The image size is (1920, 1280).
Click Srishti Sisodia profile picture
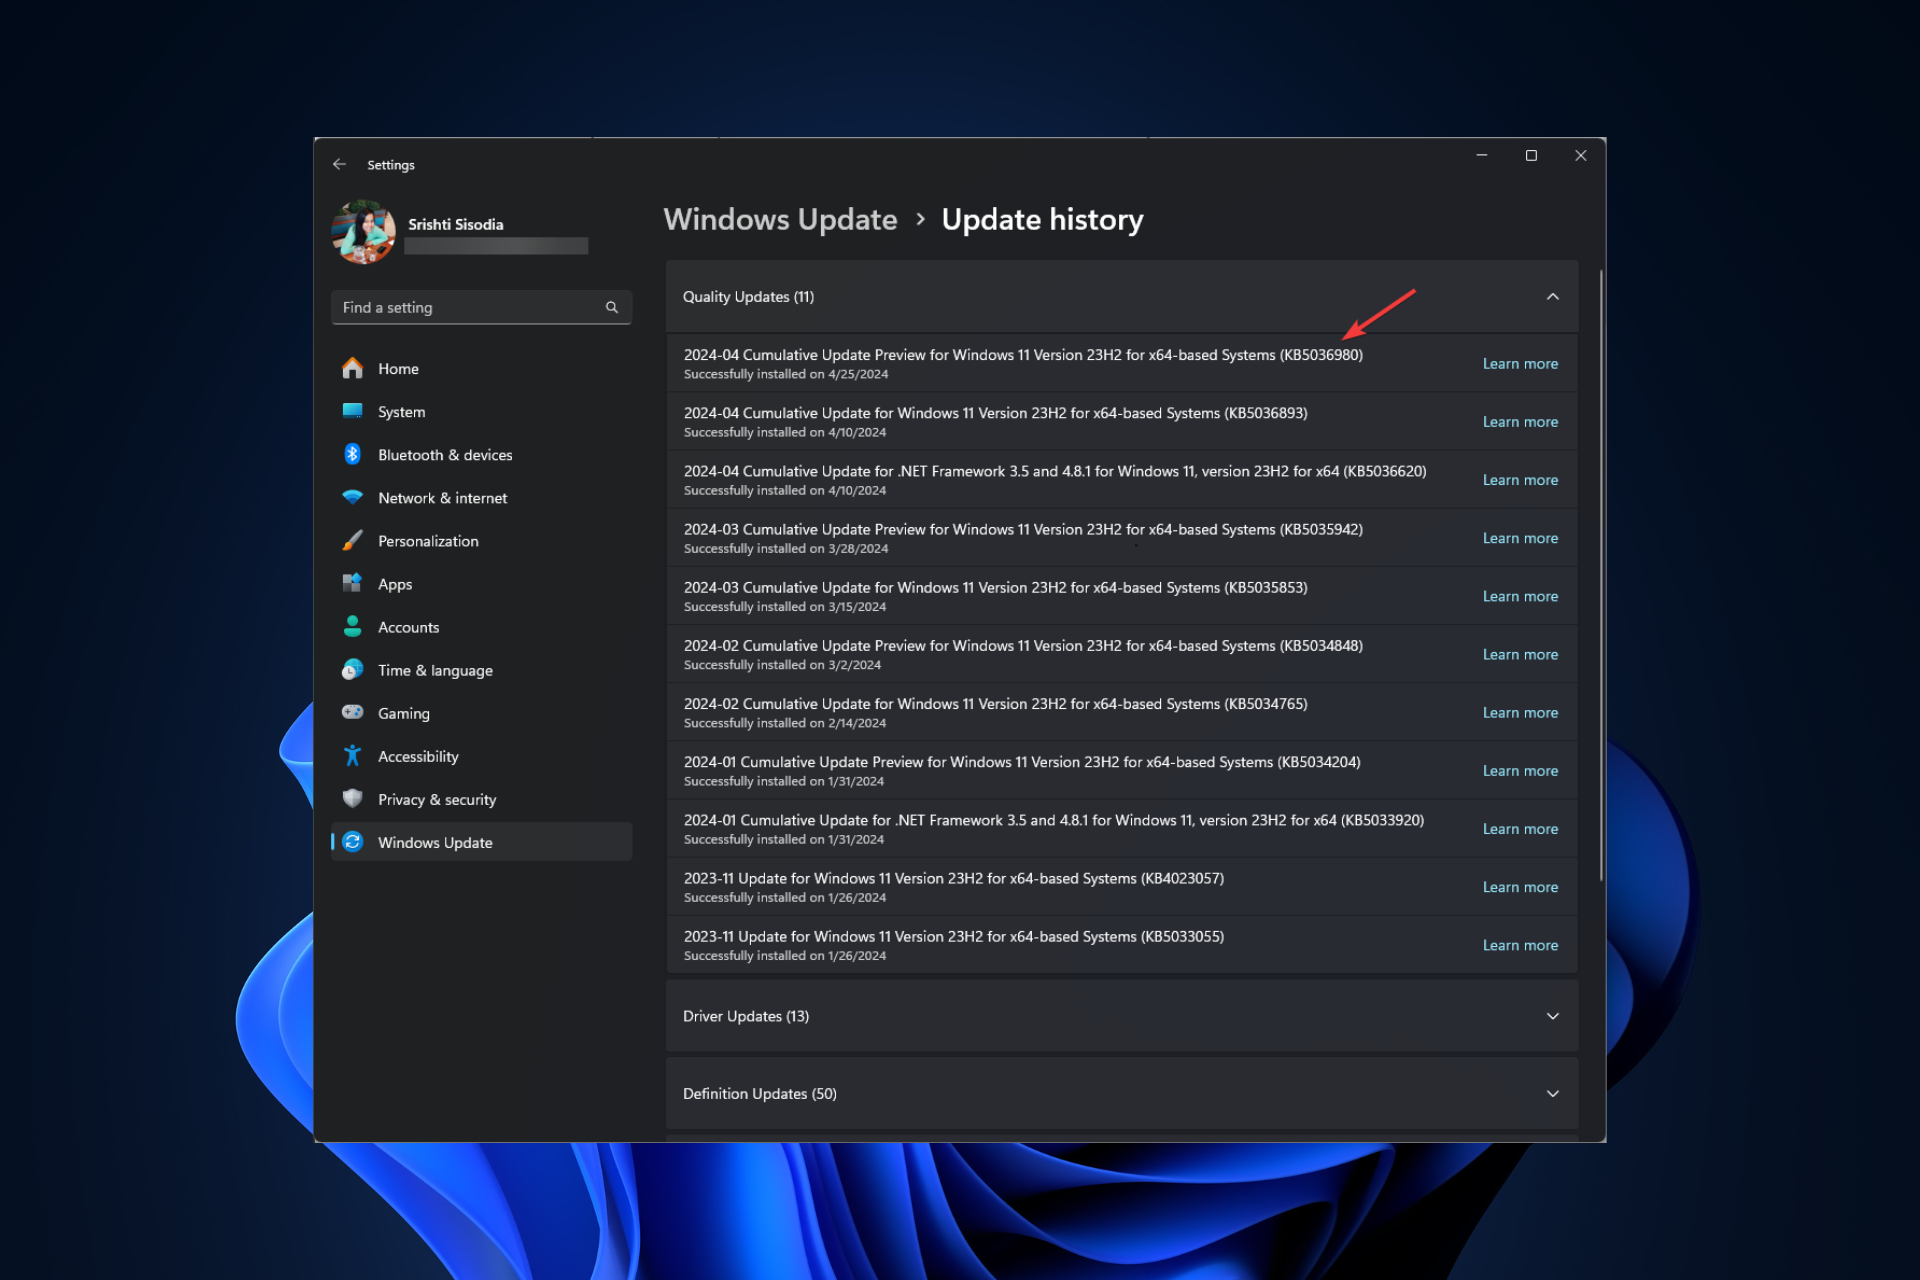[x=364, y=232]
